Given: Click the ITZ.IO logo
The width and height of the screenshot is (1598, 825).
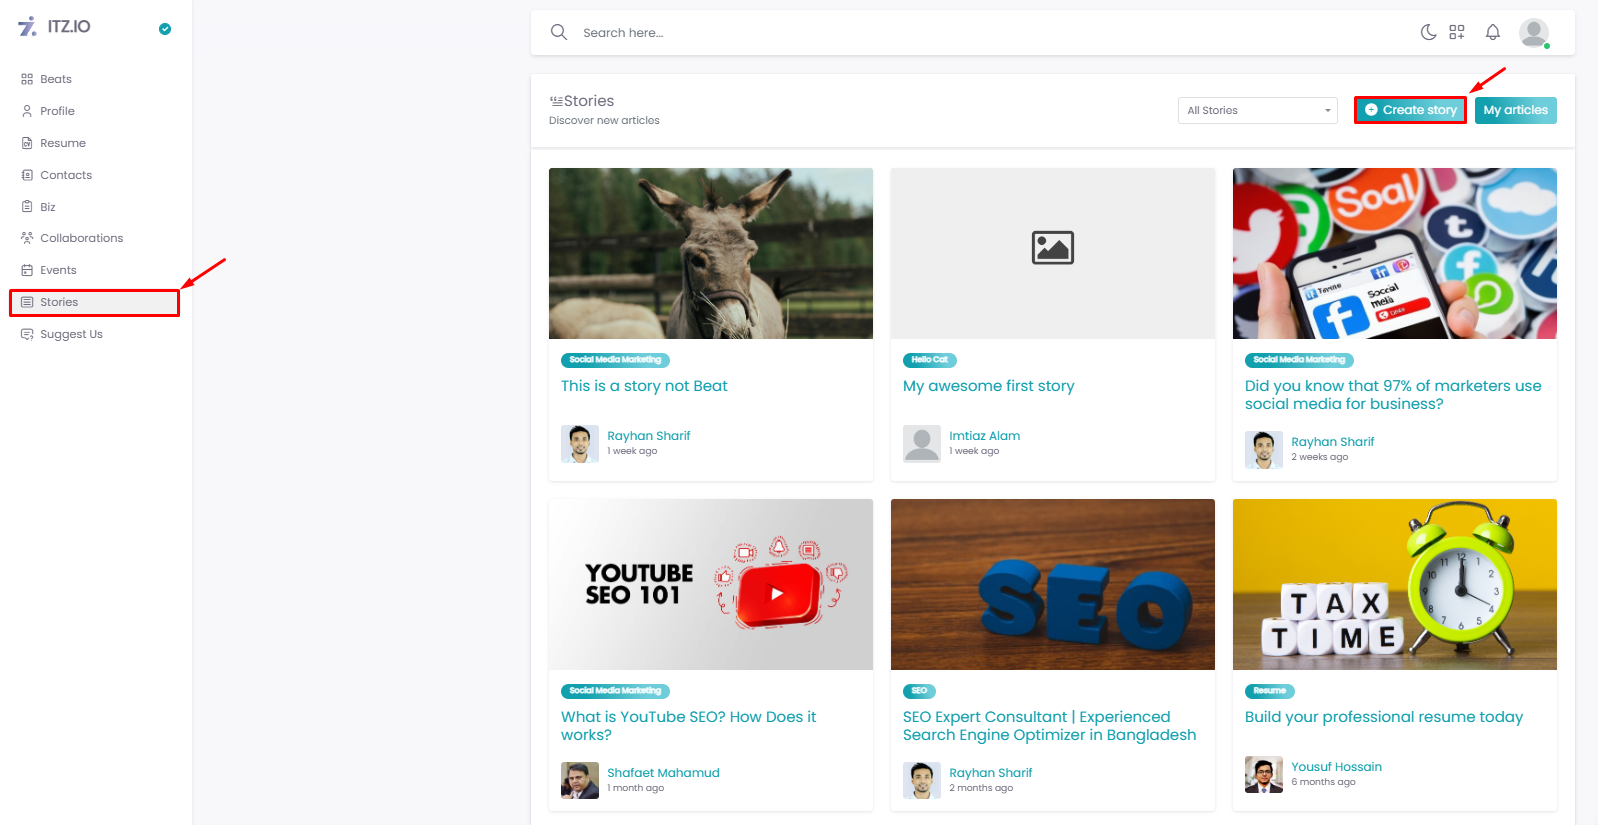Looking at the screenshot, I should [x=55, y=27].
